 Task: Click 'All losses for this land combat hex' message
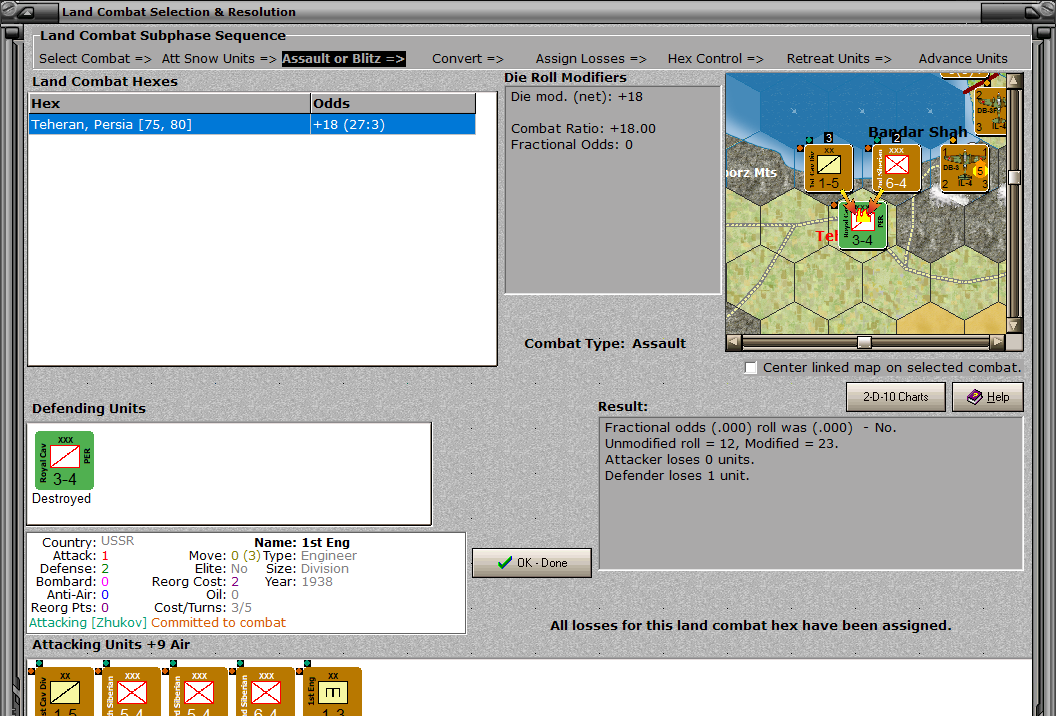[750, 626]
